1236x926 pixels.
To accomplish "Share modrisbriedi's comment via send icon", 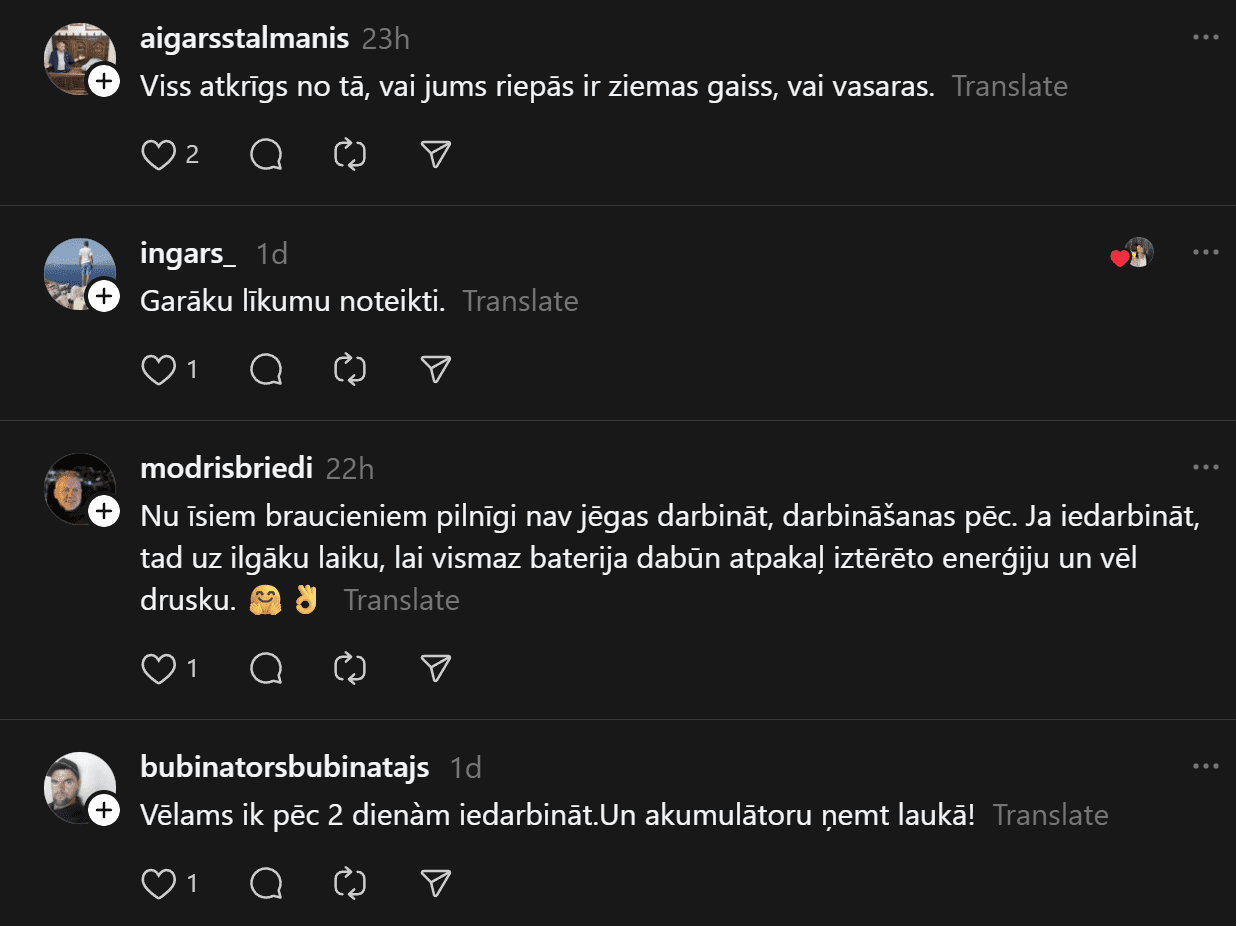I will (x=435, y=669).
